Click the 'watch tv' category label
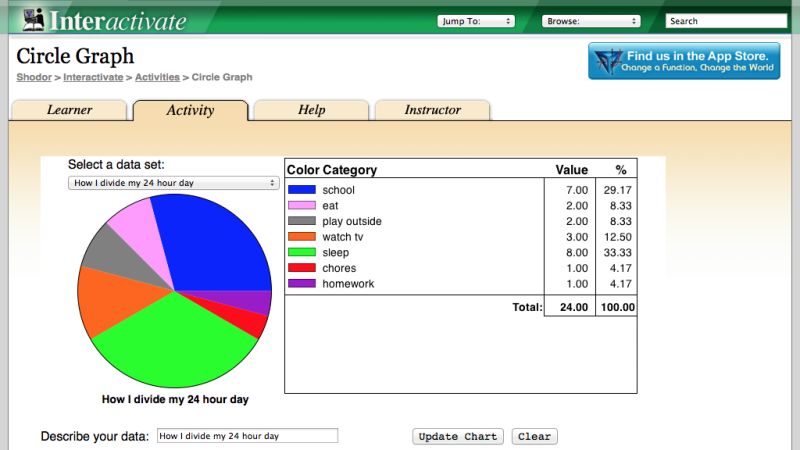 [342, 237]
